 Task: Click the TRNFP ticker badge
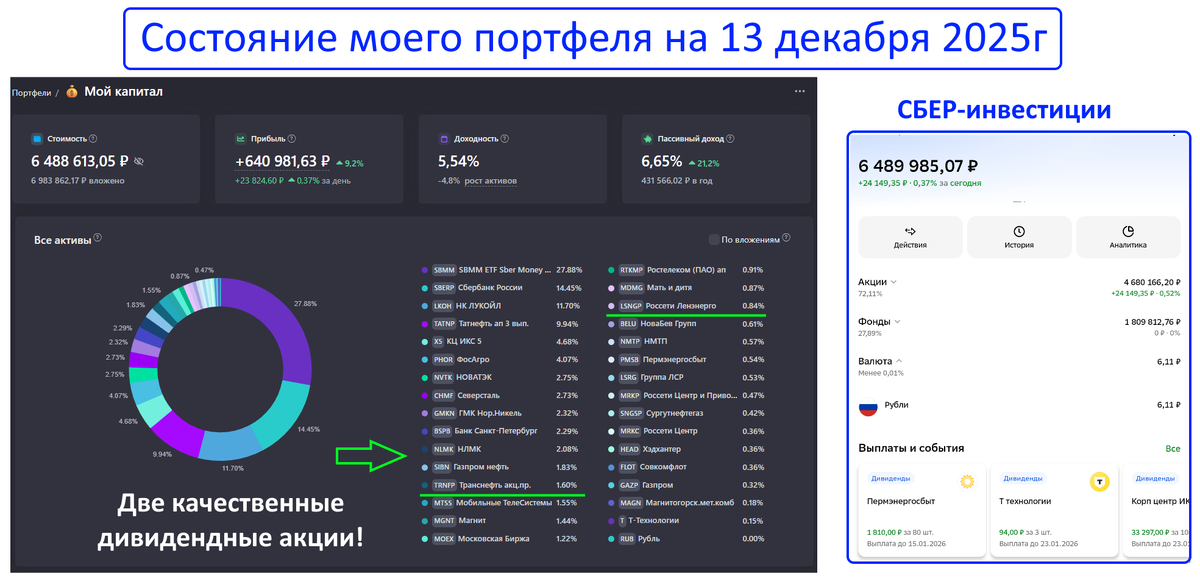coord(444,485)
